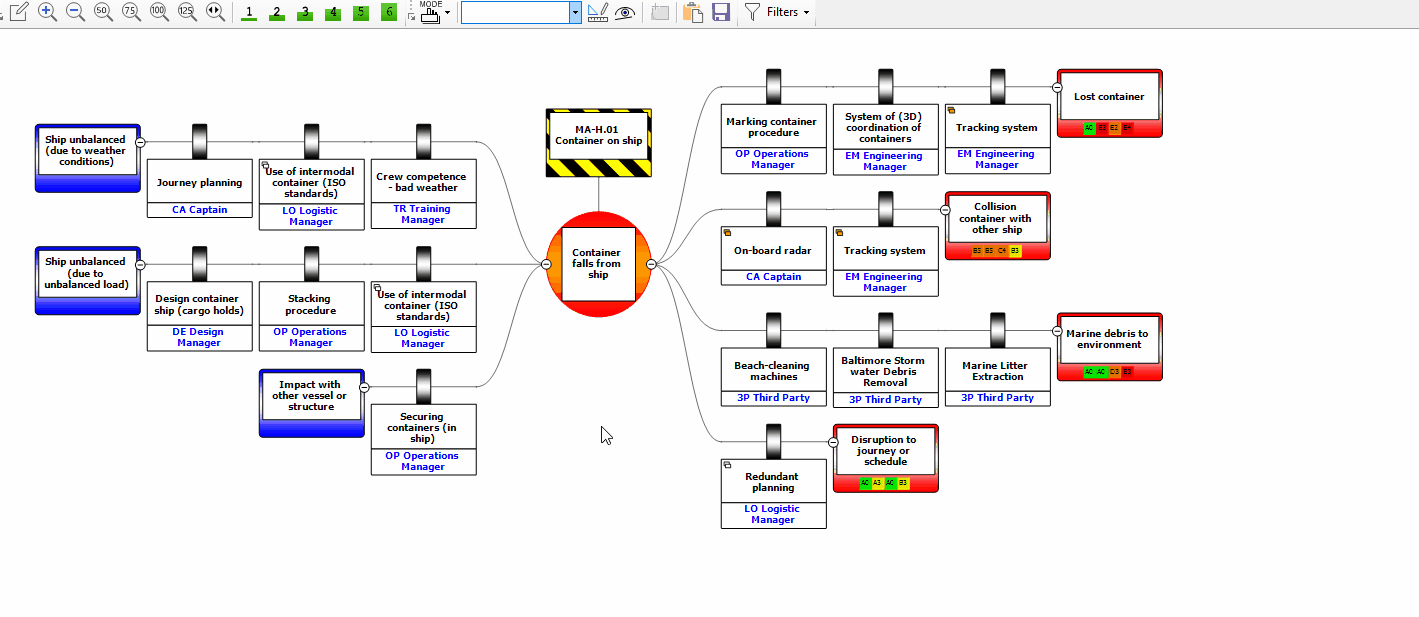1419x617 pixels.
Task: Click the zoom out magnifier icon
Action: [75, 12]
